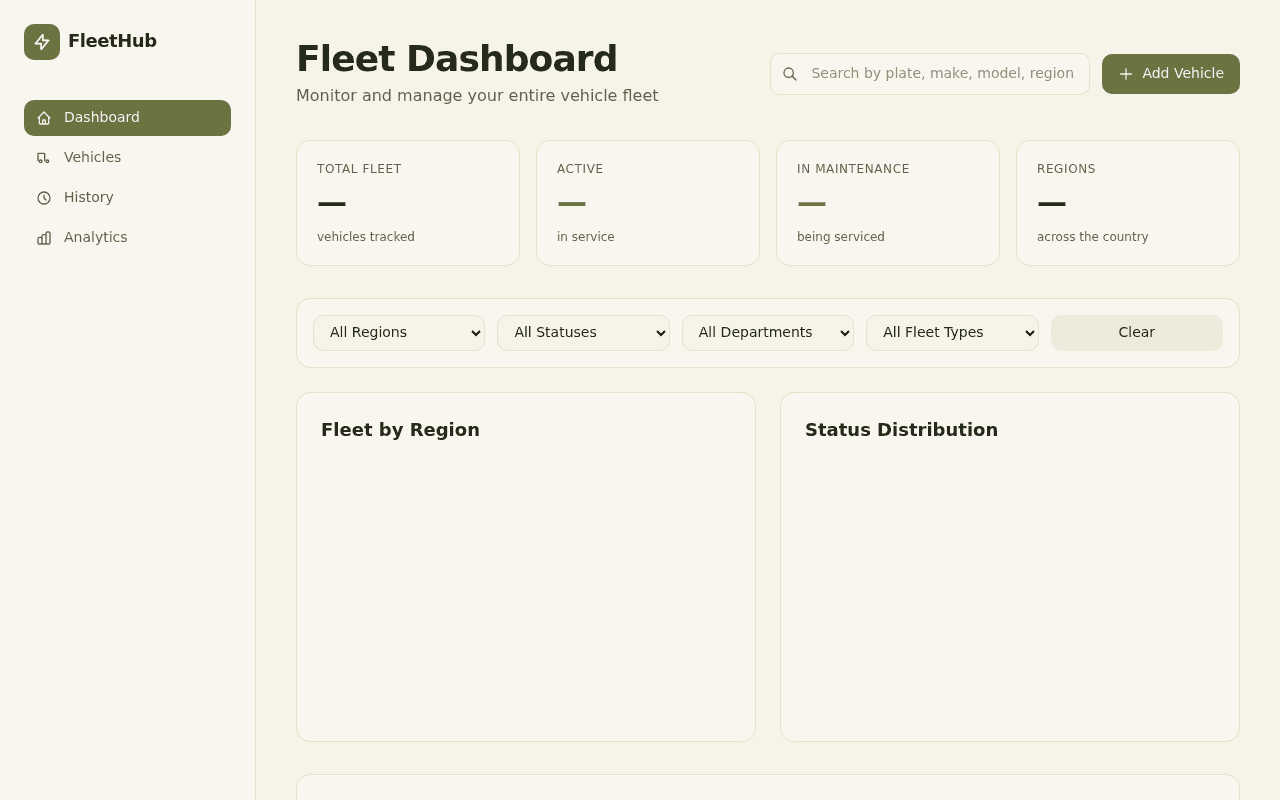Click the 'being serviced' caption

click(841, 237)
